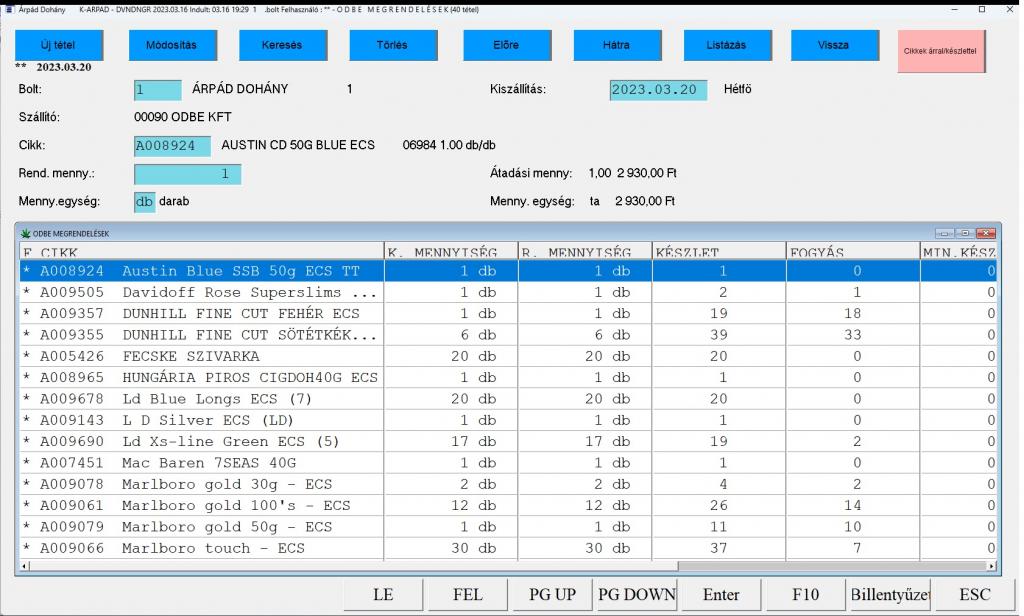Click the F10 button in bottom bar
The height and width of the screenshot is (616, 1024).
point(805,594)
